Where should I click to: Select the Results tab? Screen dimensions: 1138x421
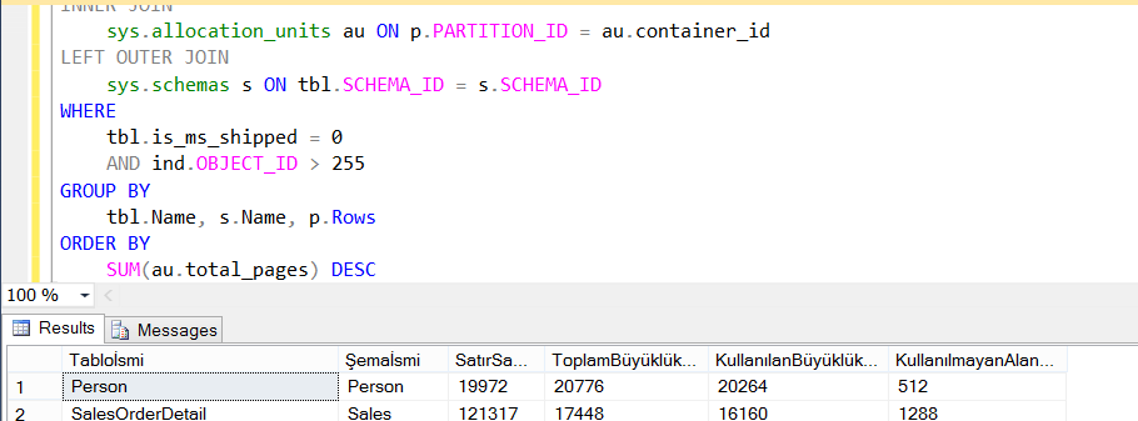pyautogui.click(x=66, y=328)
